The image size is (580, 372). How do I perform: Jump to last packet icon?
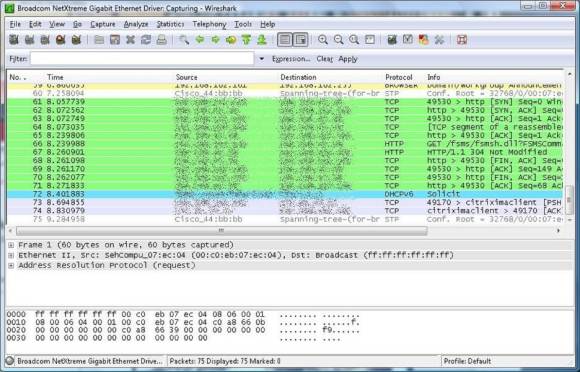pyautogui.click(x=262, y=40)
